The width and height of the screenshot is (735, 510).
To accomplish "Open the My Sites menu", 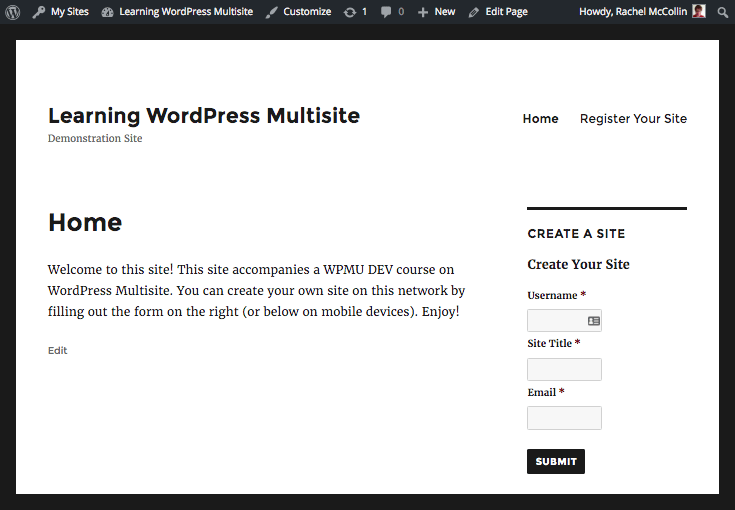I will [x=69, y=12].
